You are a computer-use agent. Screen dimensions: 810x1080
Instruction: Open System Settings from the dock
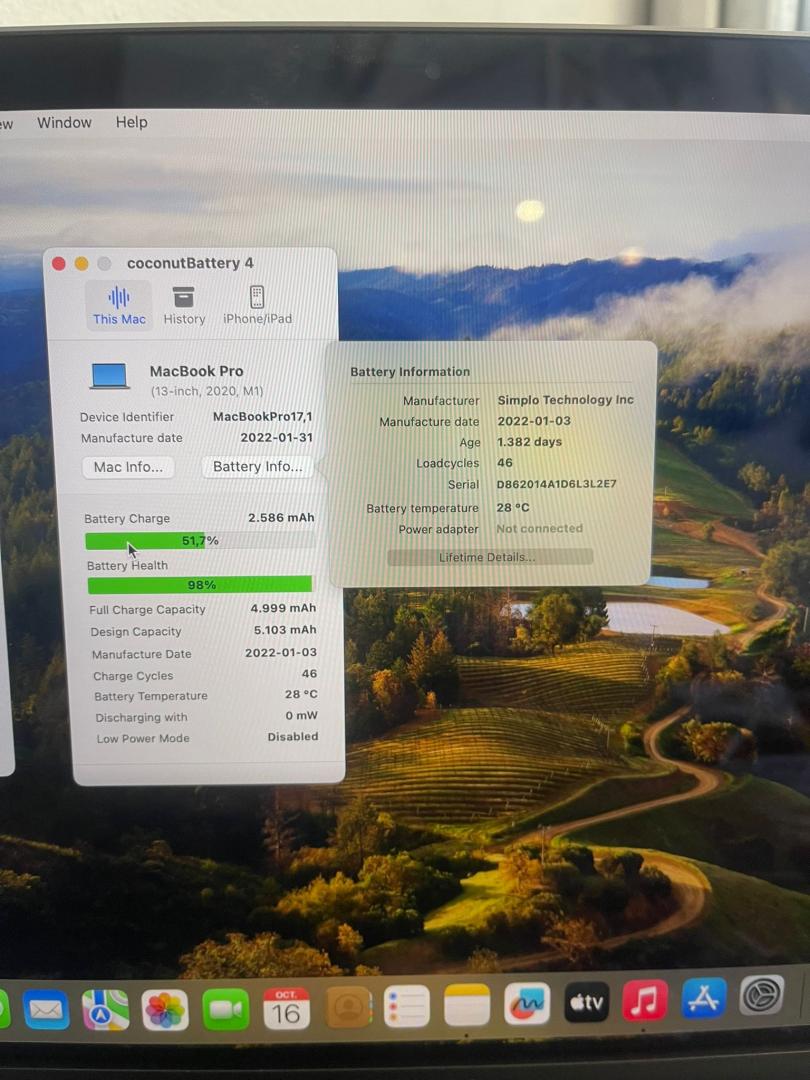pyautogui.click(x=761, y=995)
